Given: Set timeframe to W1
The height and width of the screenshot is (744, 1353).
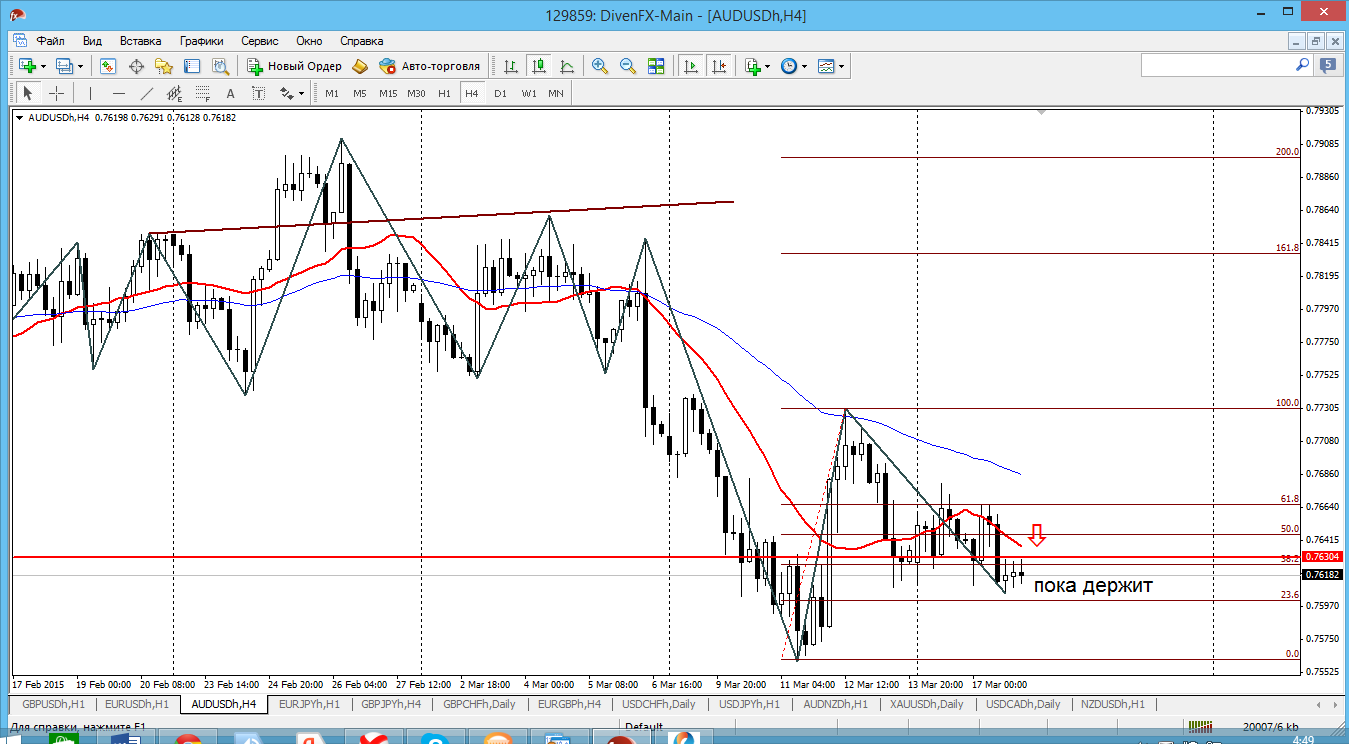Looking at the screenshot, I should point(528,93).
